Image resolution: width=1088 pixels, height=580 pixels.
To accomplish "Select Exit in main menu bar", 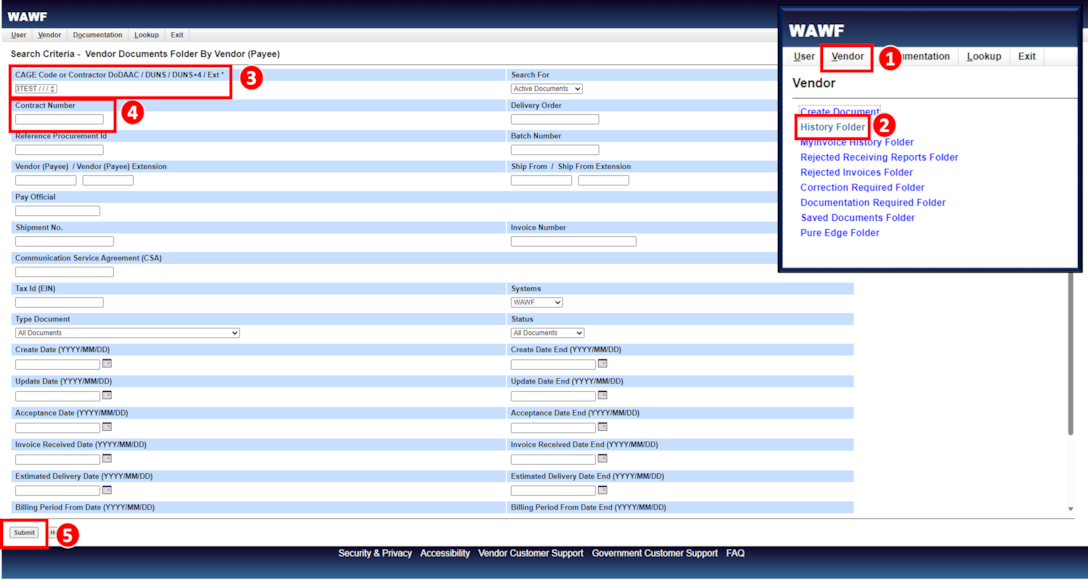I will click(x=177, y=35).
